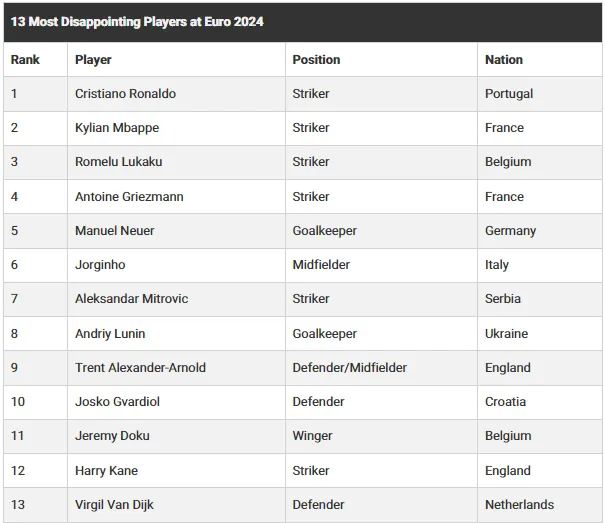Click Antoine Griezmann's name
605x523 pixels.
tap(129, 197)
